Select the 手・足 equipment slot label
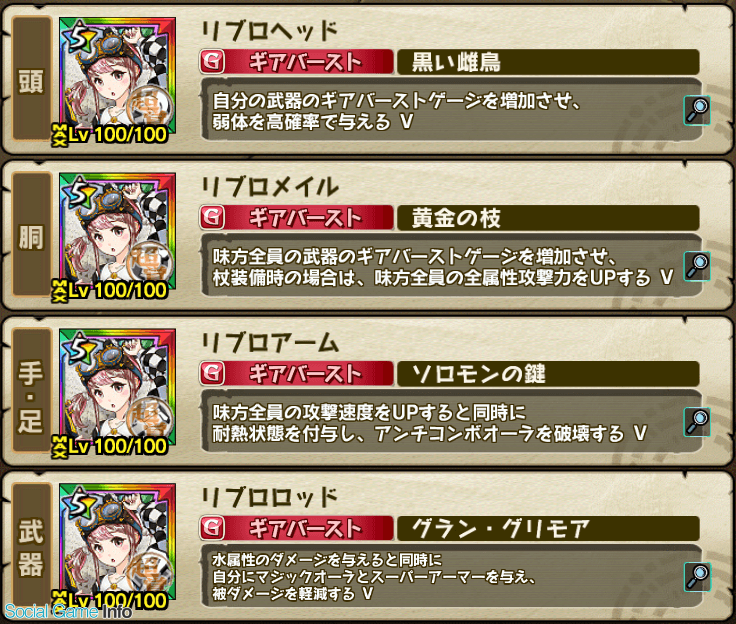736x624 pixels. pos(31,390)
